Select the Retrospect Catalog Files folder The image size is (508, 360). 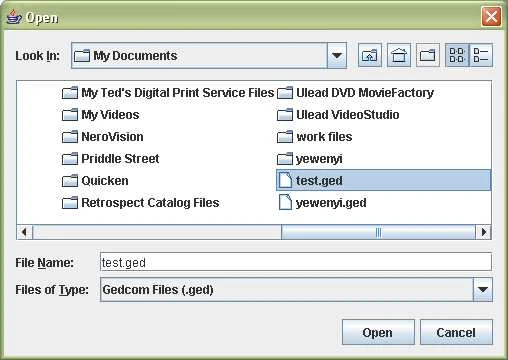pos(141,202)
